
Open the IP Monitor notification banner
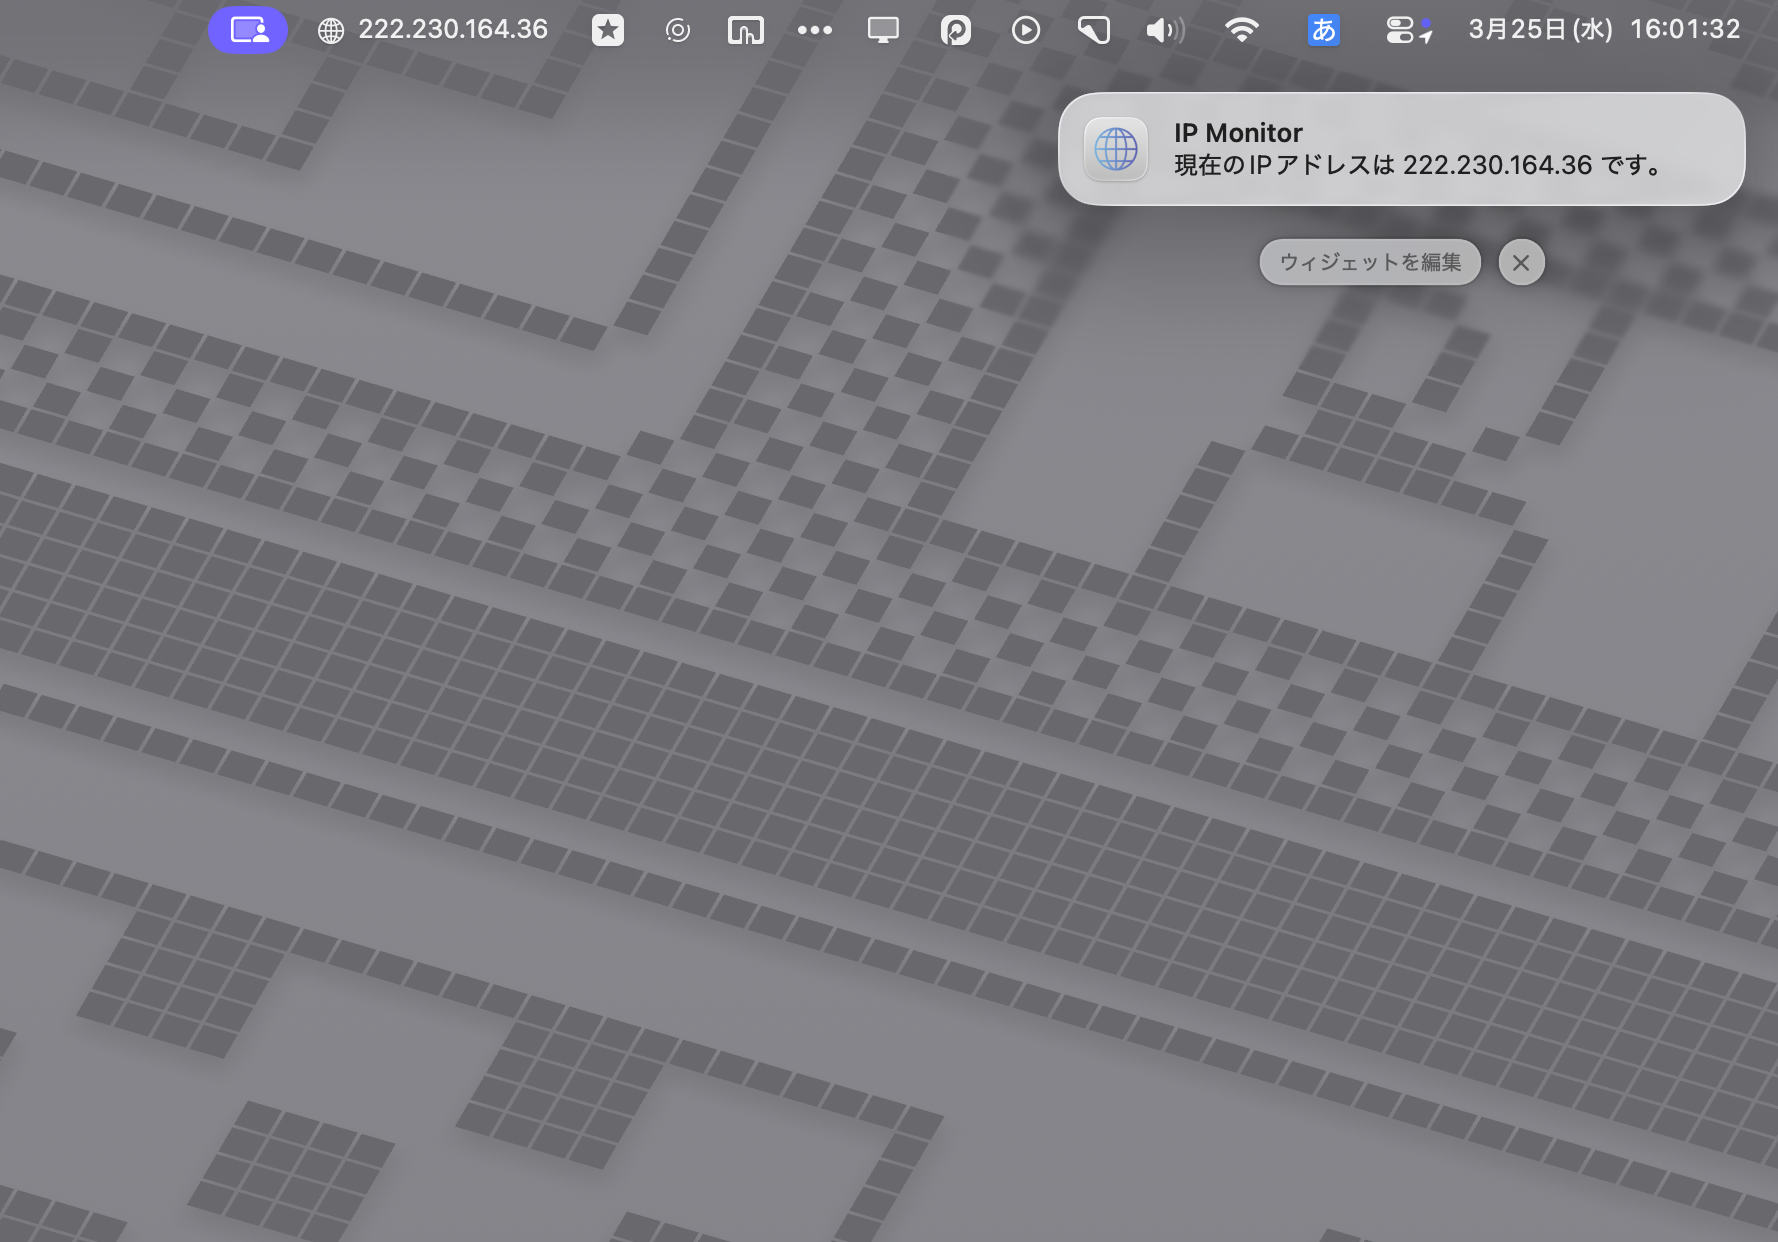pyautogui.click(x=1401, y=149)
